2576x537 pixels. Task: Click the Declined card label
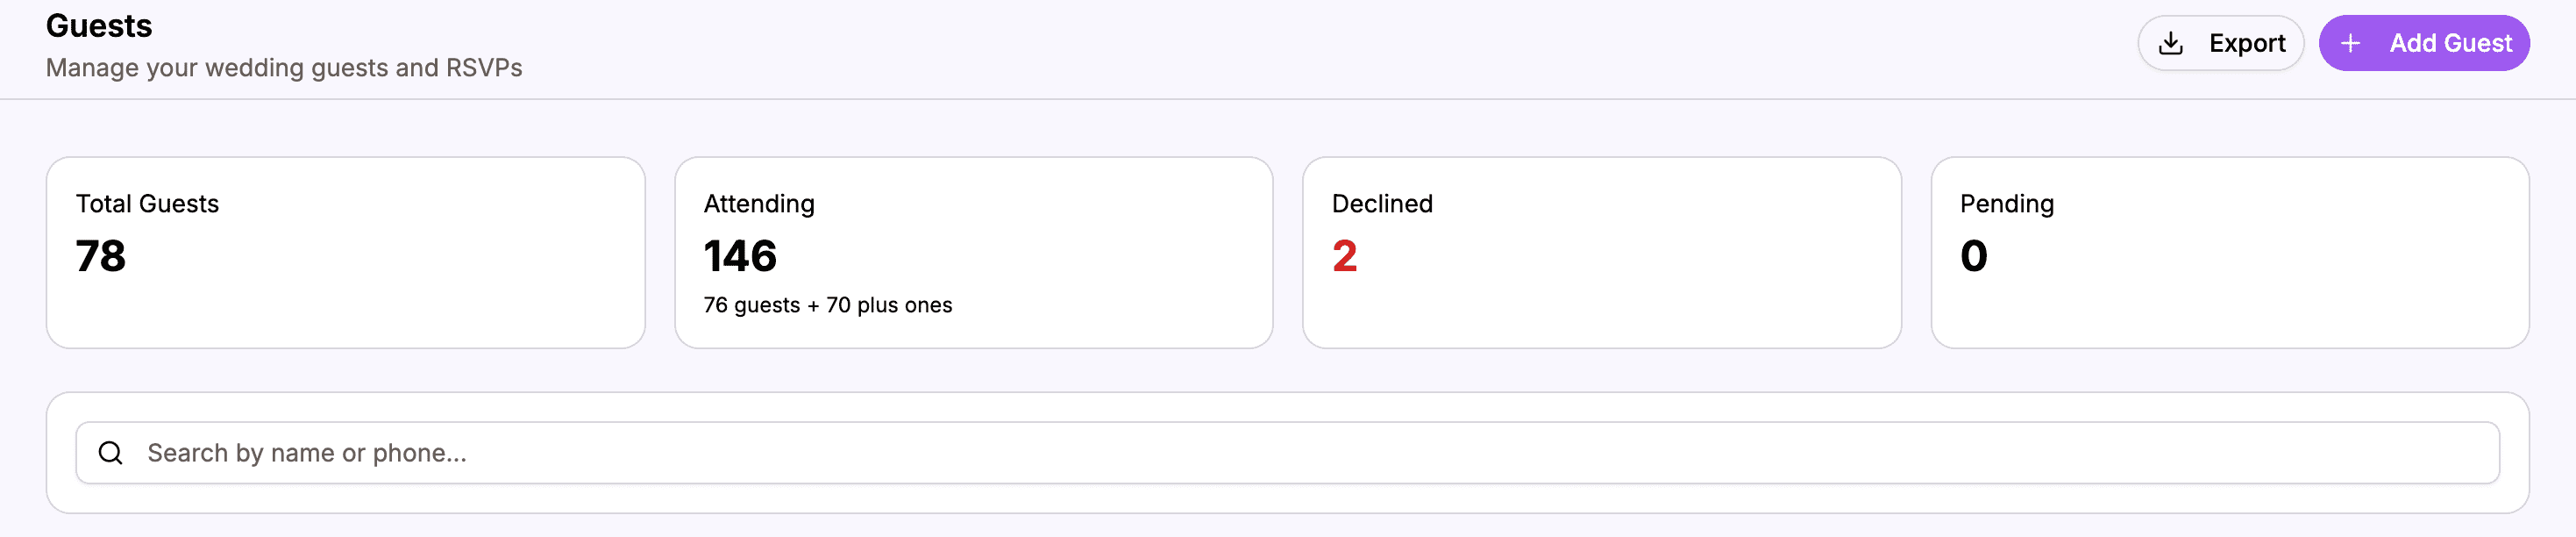pos(1382,203)
